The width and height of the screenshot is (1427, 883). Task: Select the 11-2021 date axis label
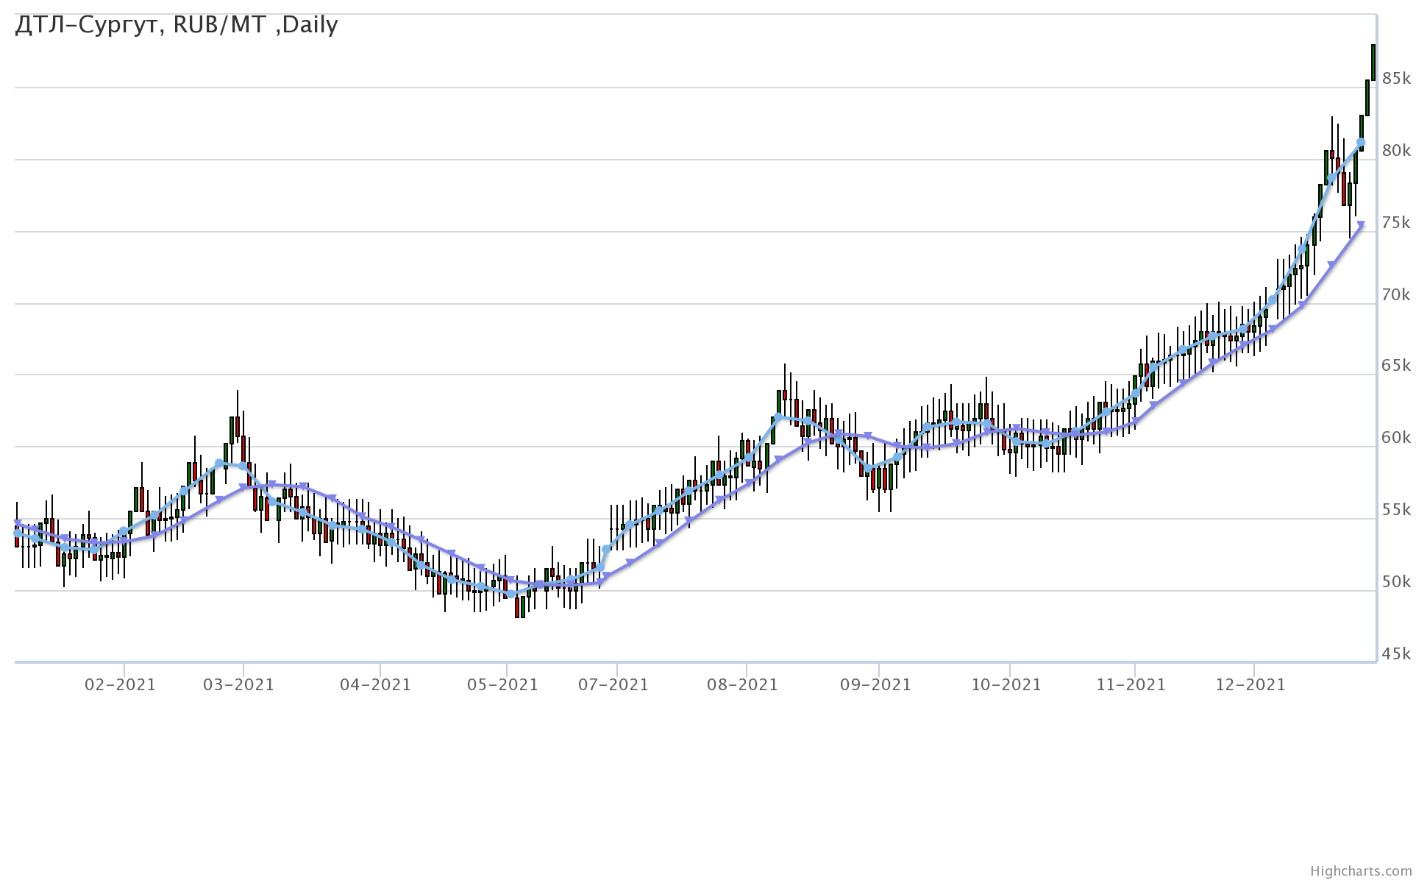click(x=1131, y=685)
